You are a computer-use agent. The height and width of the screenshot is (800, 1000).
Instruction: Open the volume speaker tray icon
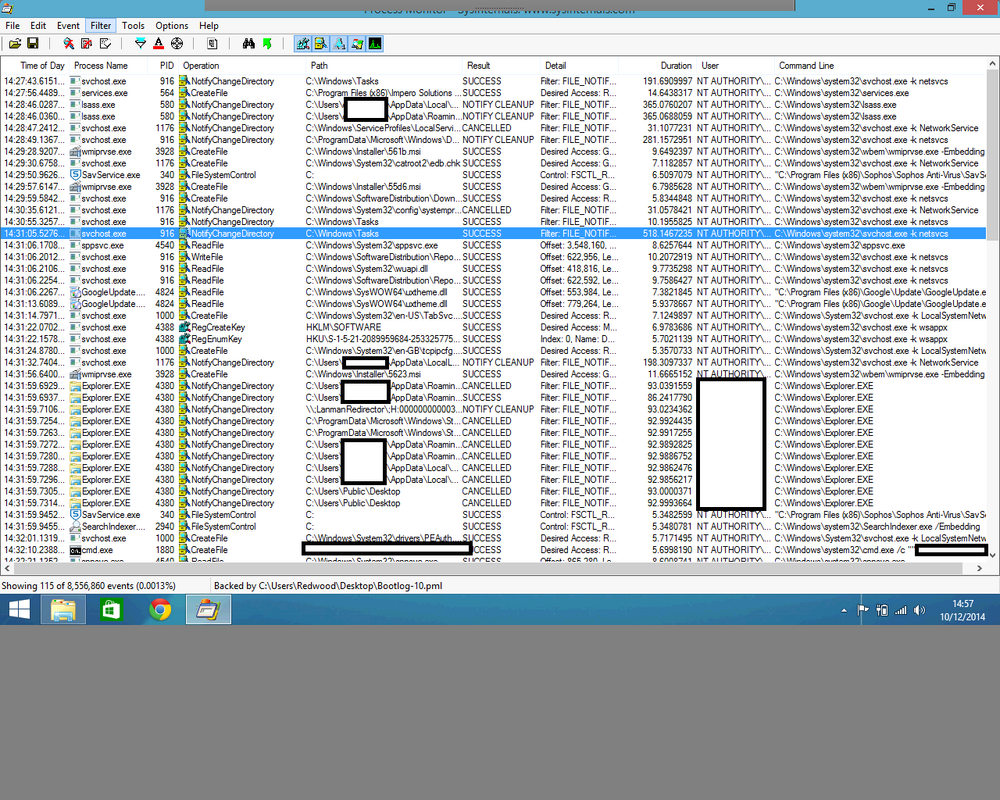[919, 611]
